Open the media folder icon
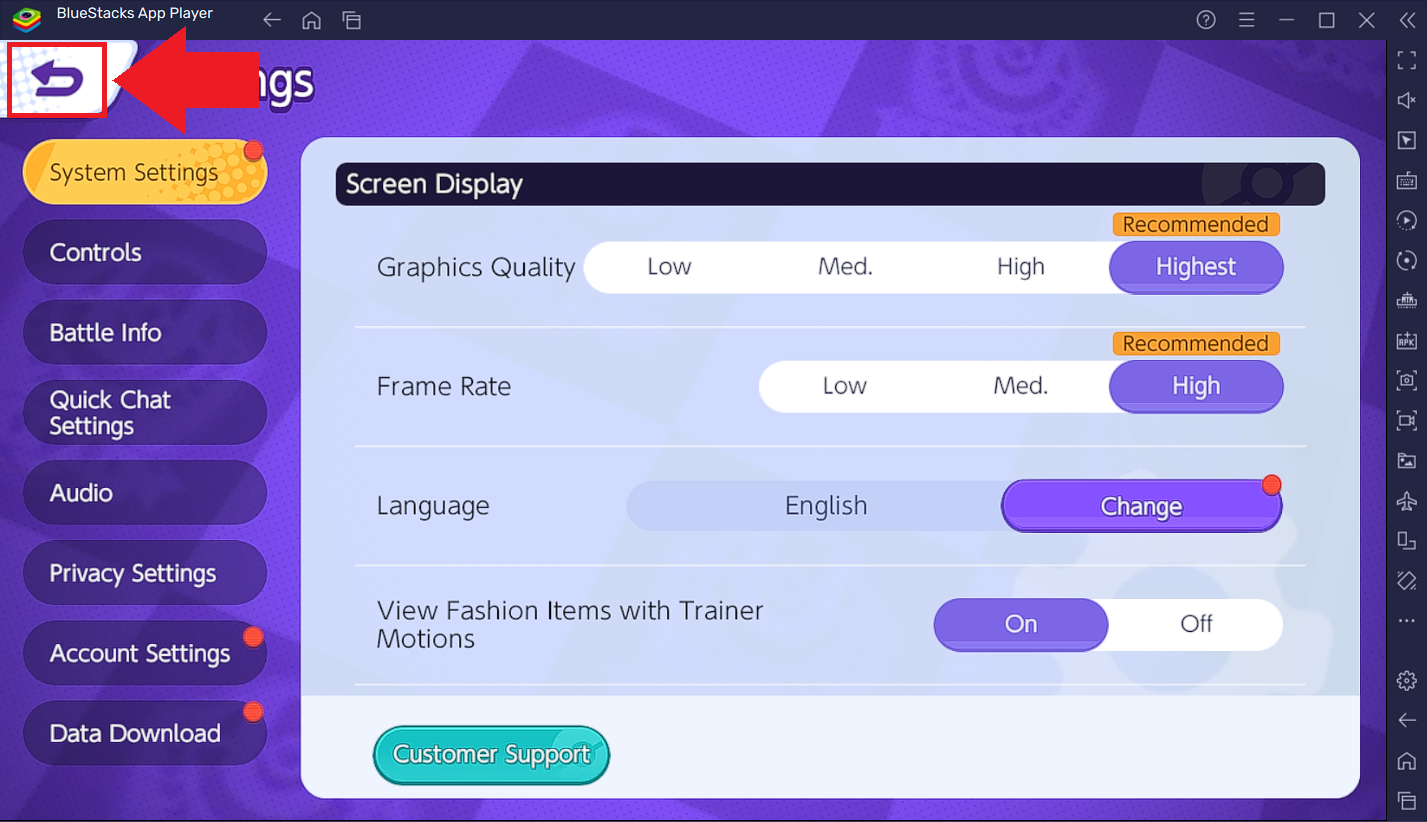Image resolution: width=1427 pixels, height=822 pixels. click(1407, 460)
